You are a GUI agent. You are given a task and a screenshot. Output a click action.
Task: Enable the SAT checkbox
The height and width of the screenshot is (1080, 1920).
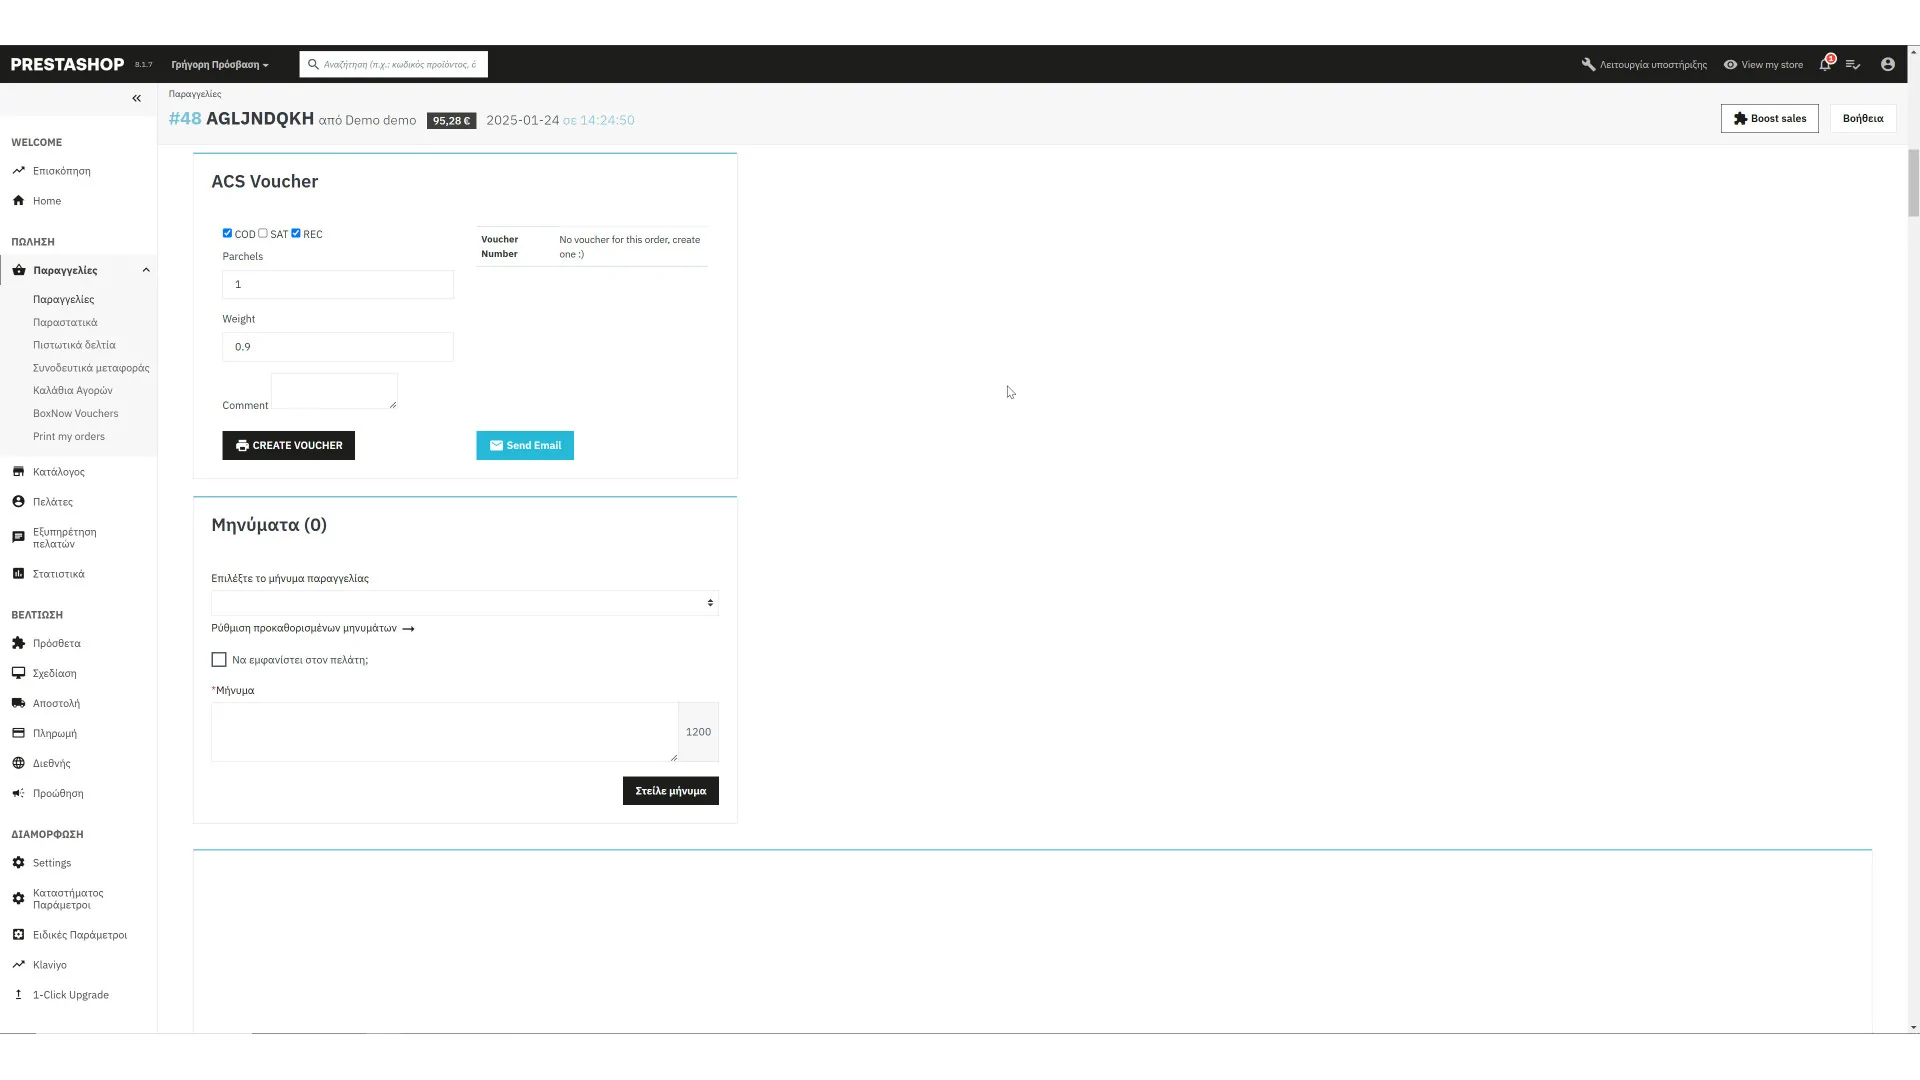tap(263, 233)
